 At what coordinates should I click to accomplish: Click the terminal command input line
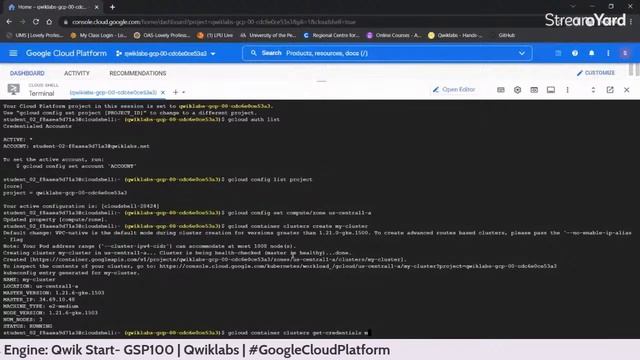pos(320,333)
